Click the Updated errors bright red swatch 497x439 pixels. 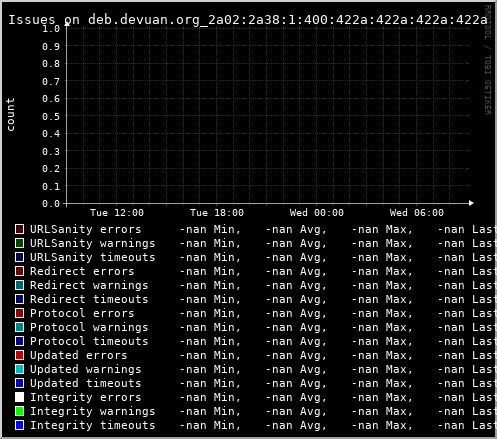tap(19, 355)
